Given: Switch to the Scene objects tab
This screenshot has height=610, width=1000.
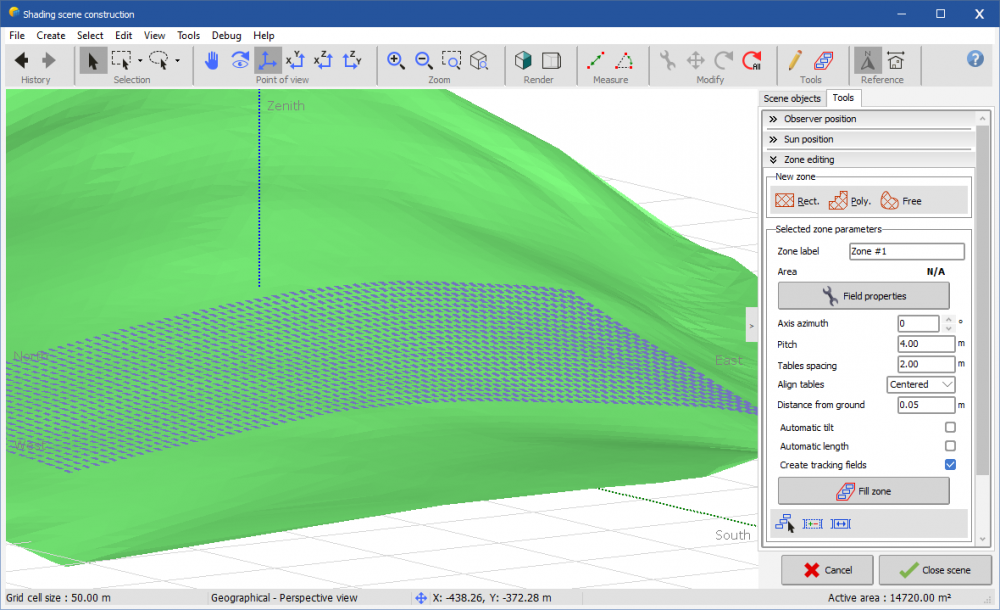Looking at the screenshot, I should [792, 98].
